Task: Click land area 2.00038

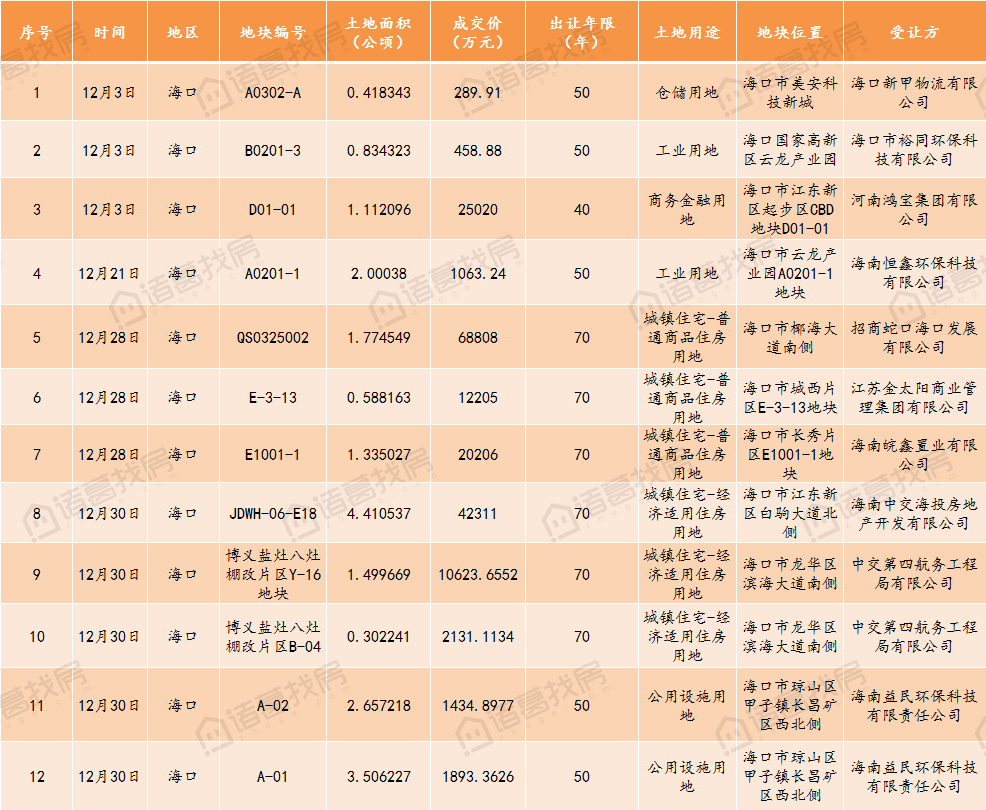Action: pyautogui.click(x=379, y=274)
